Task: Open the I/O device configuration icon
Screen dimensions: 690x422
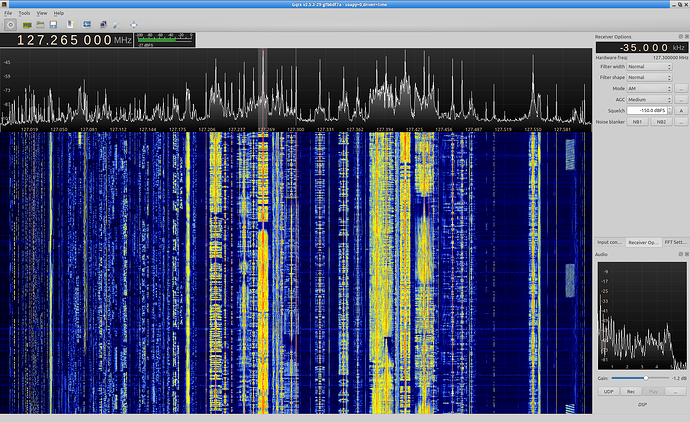Action: coord(25,22)
